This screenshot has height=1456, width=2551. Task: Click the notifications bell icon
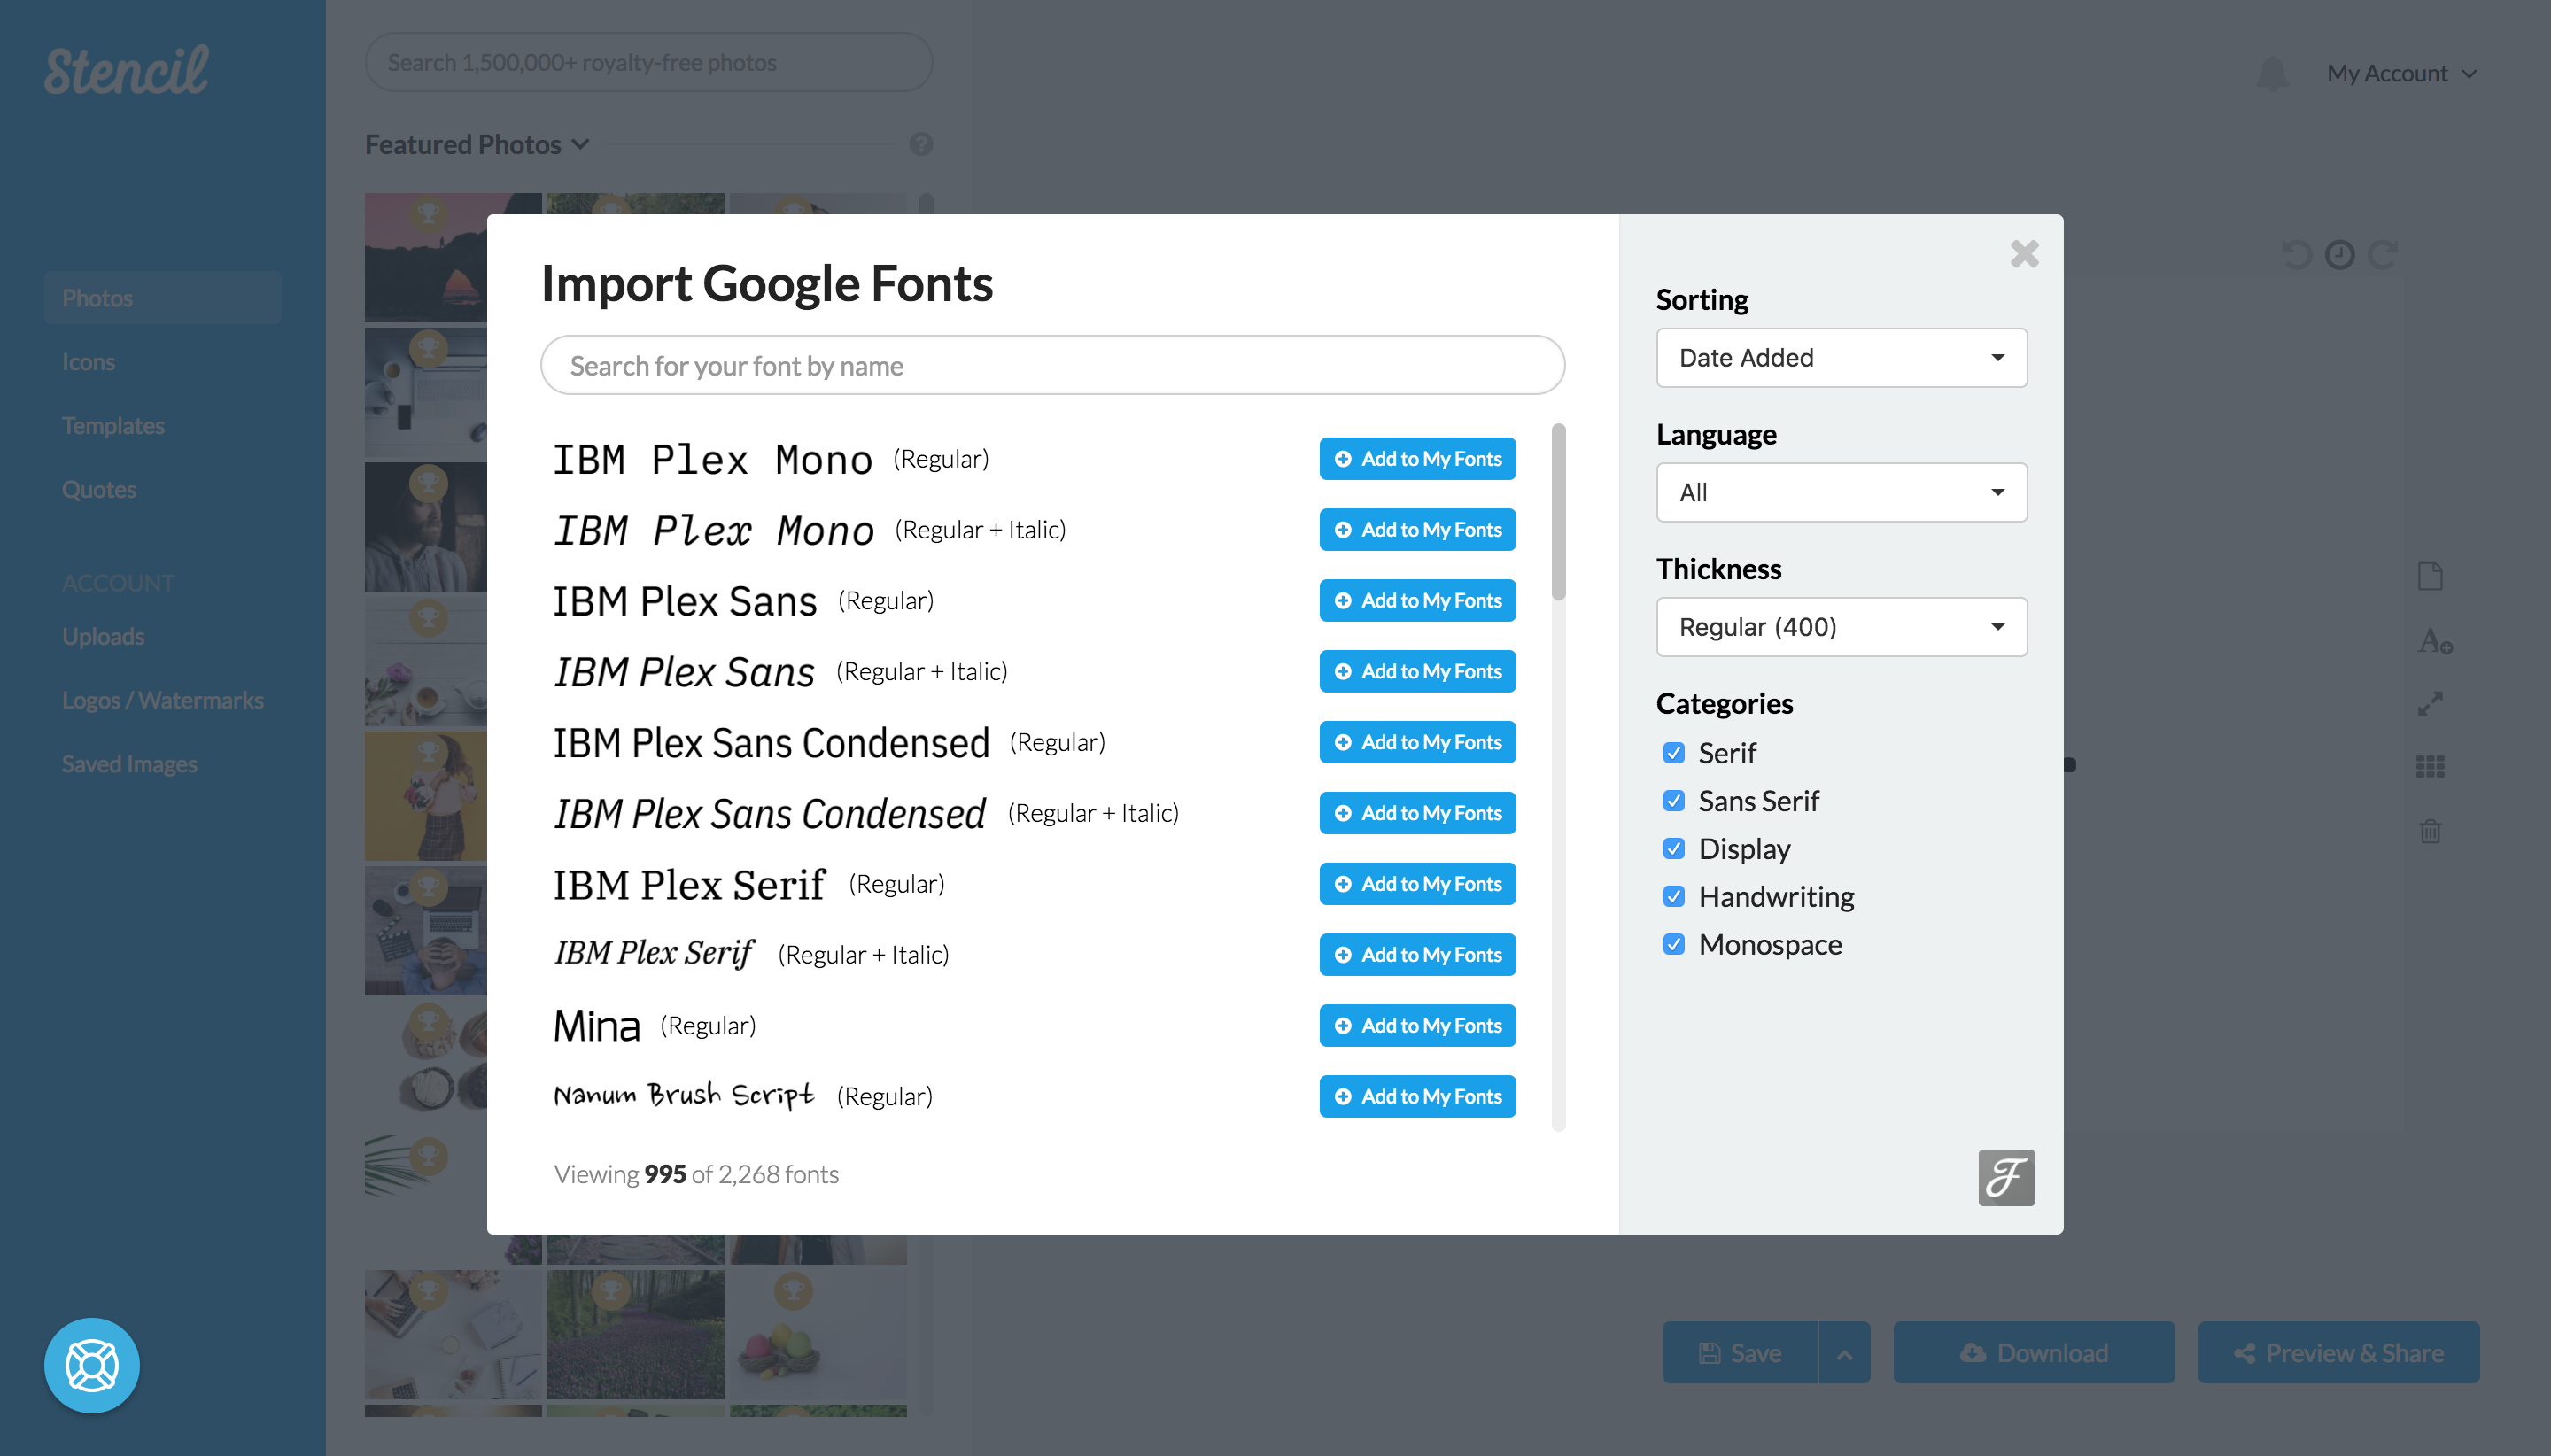(x=2272, y=73)
